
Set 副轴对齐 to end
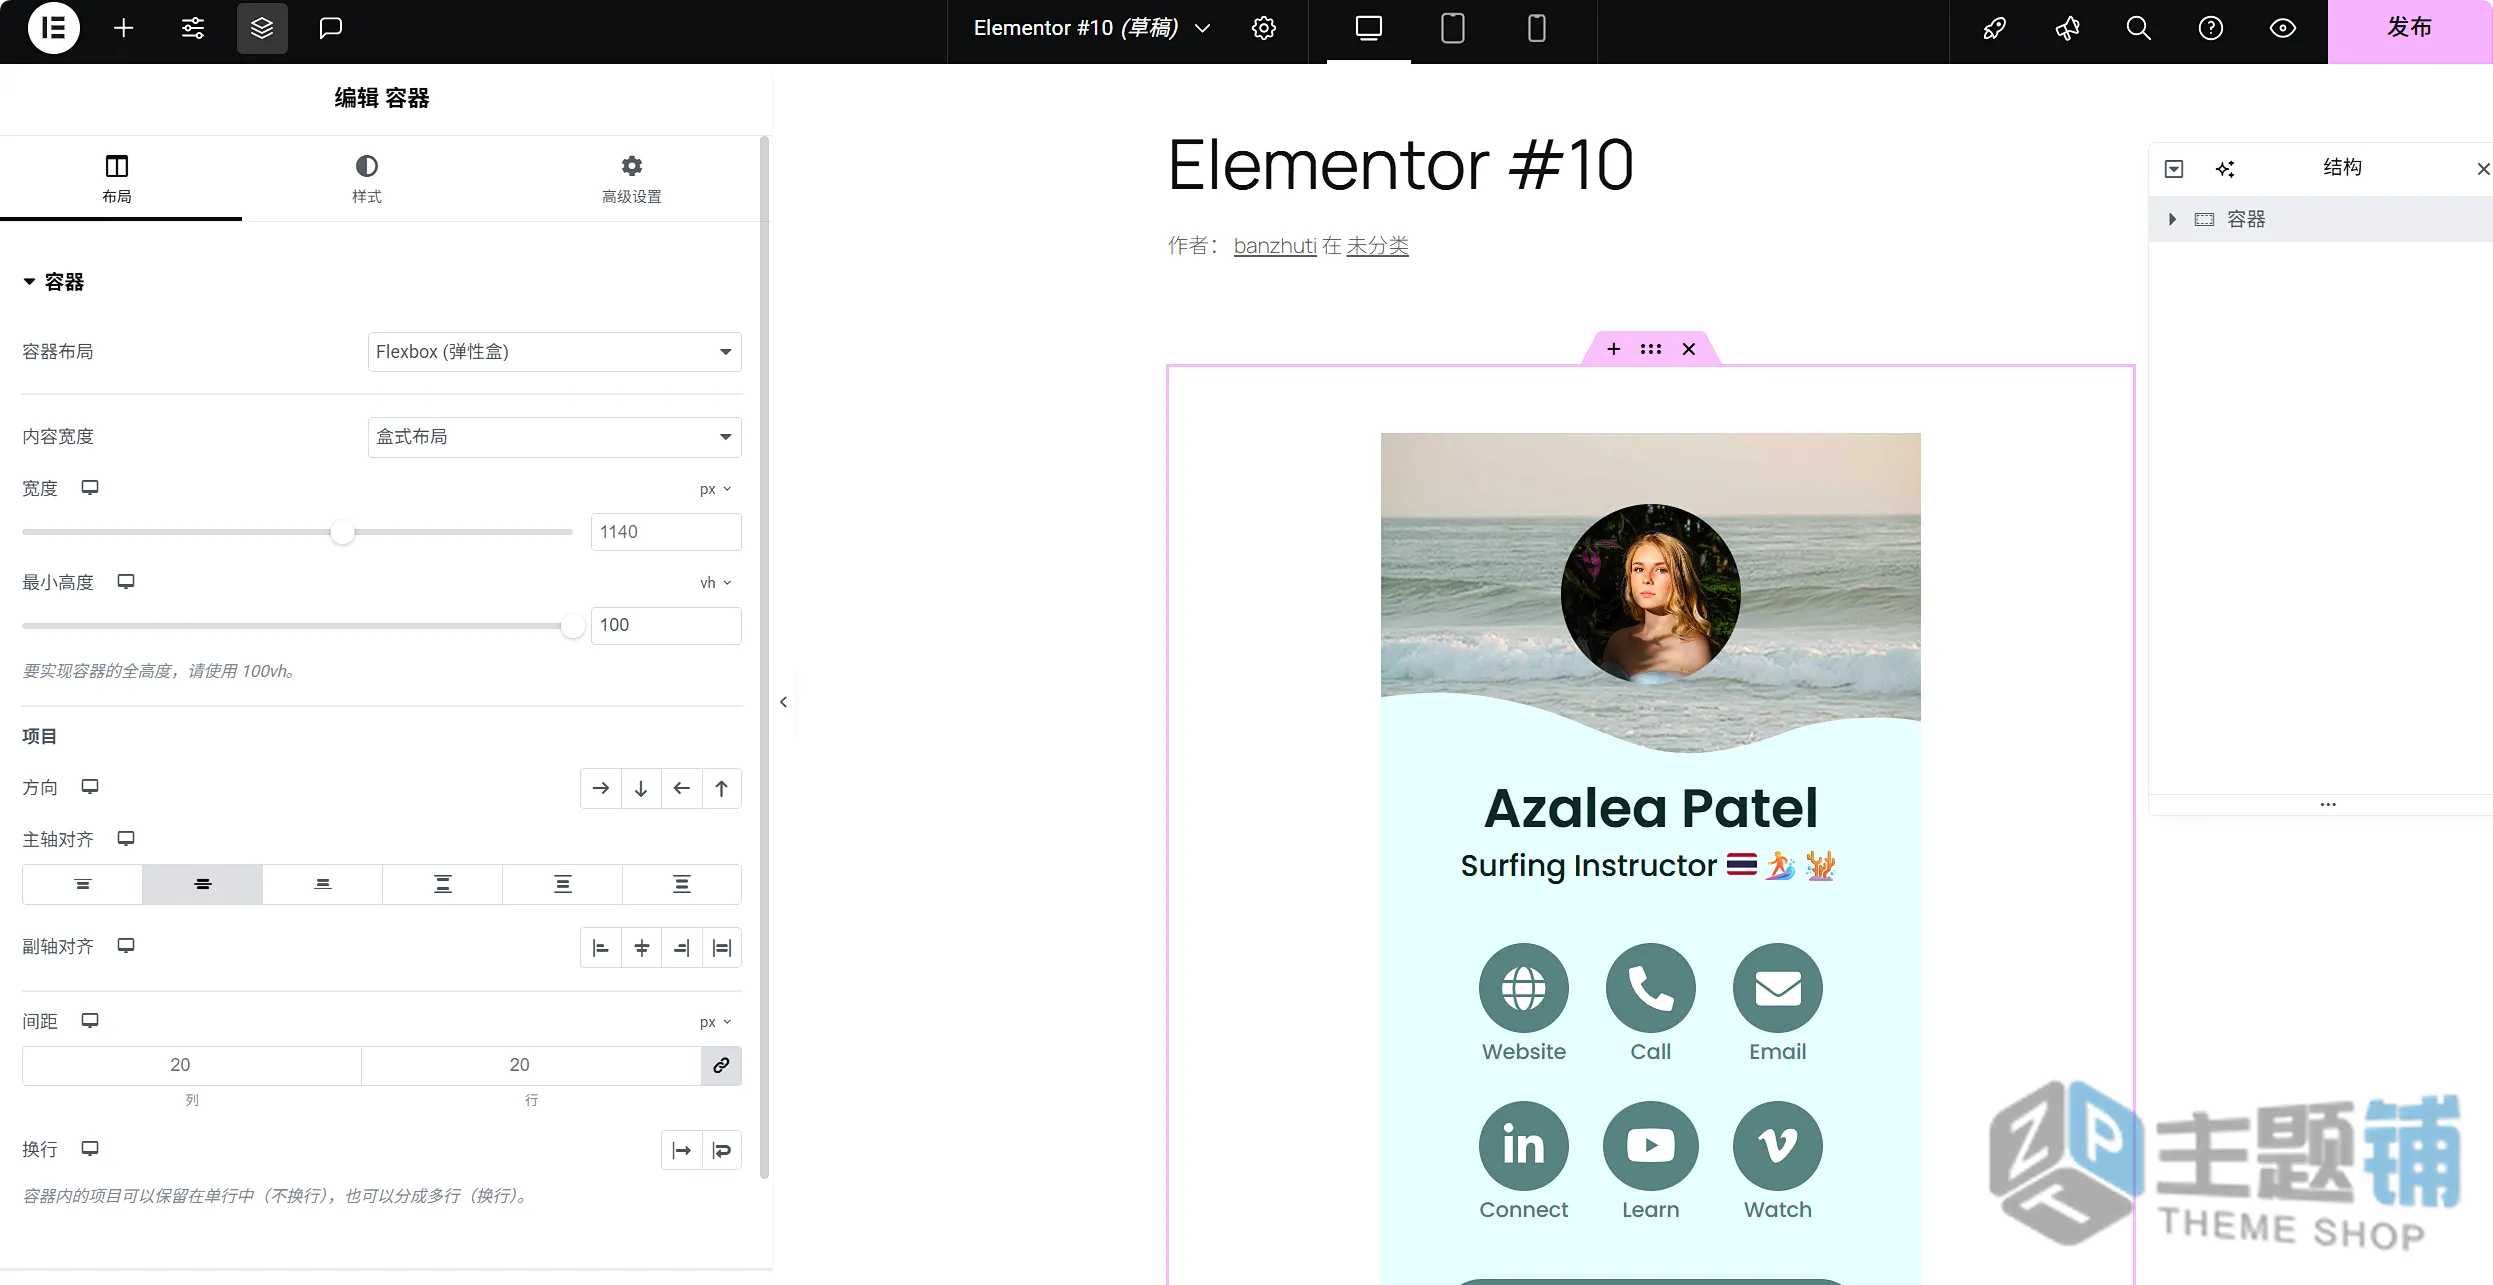(x=681, y=948)
